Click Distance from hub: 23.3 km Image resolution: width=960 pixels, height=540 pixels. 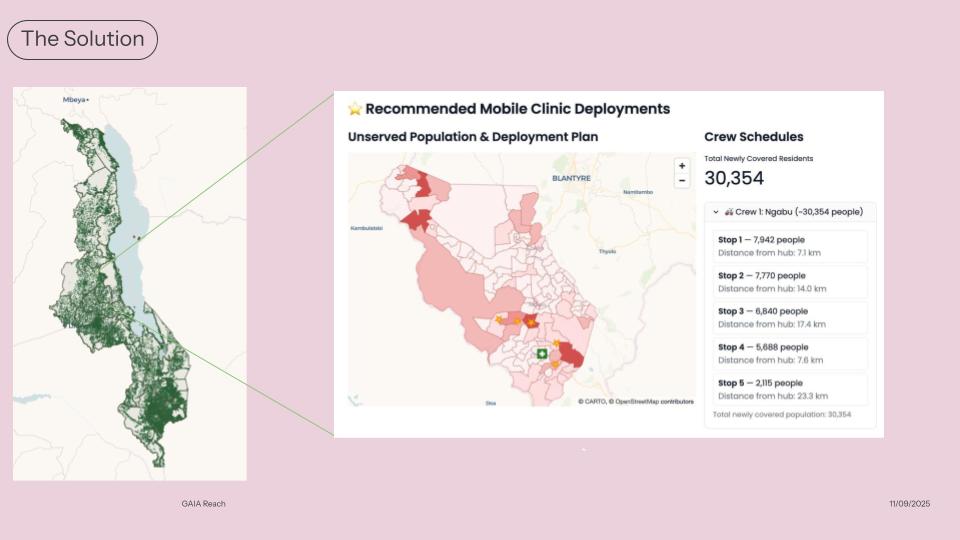tap(773, 396)
